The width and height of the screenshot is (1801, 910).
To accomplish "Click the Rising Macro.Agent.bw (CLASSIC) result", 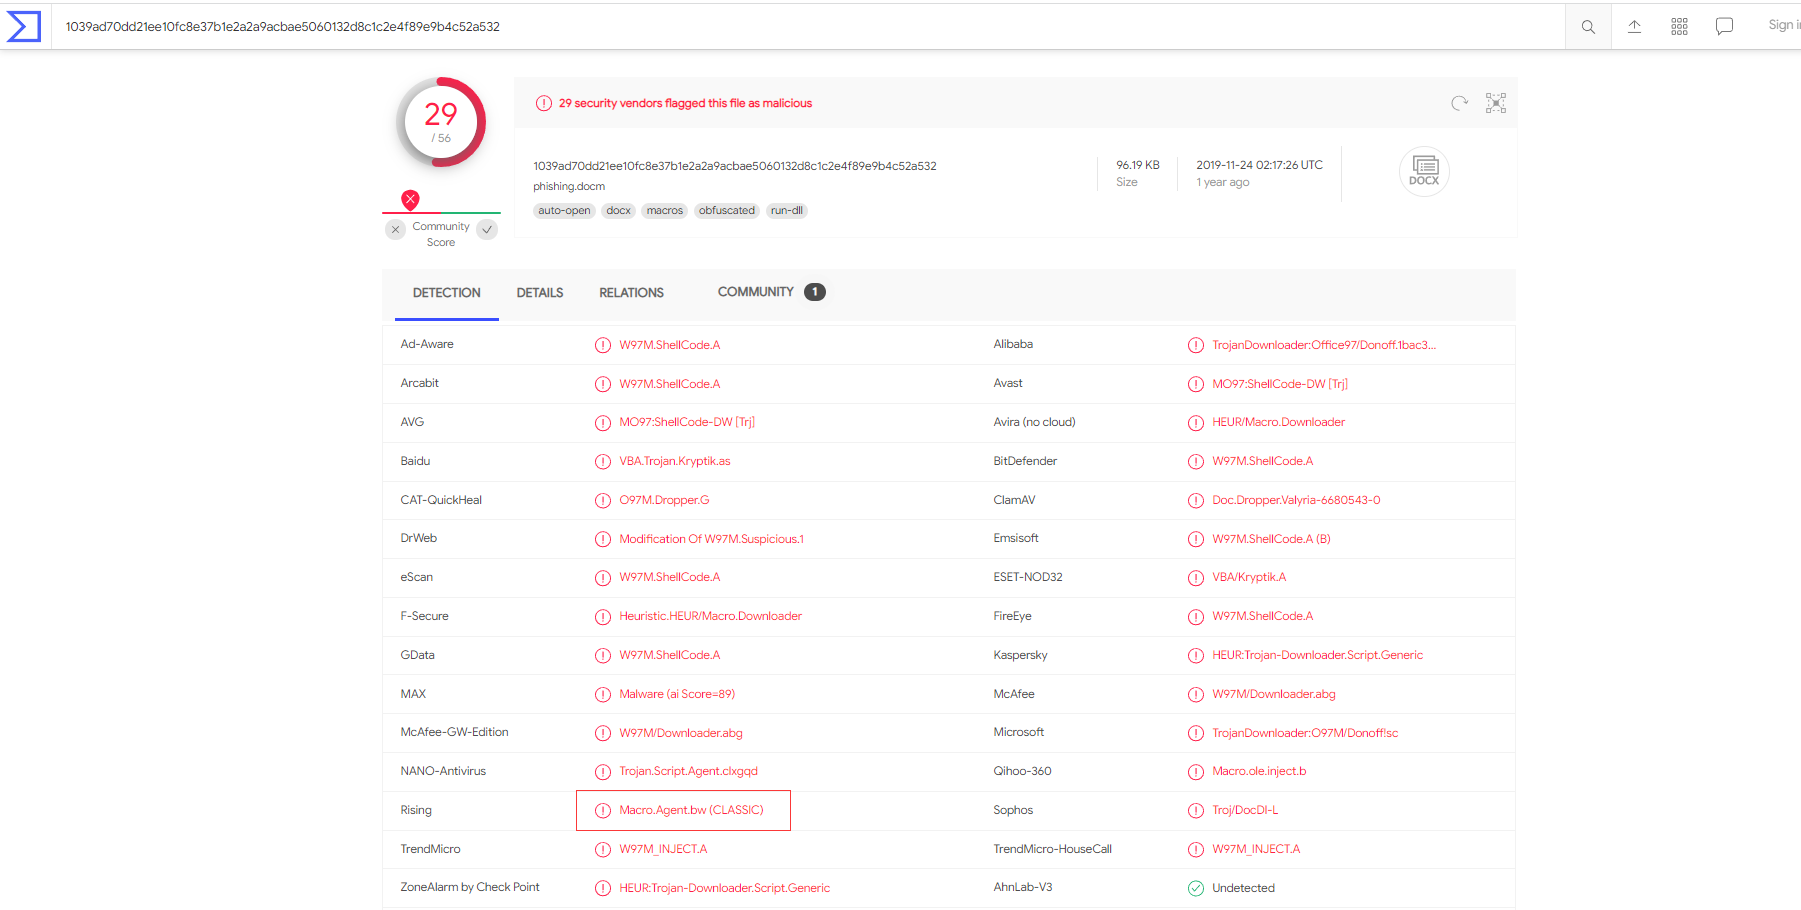I will [x=691, y=810].
